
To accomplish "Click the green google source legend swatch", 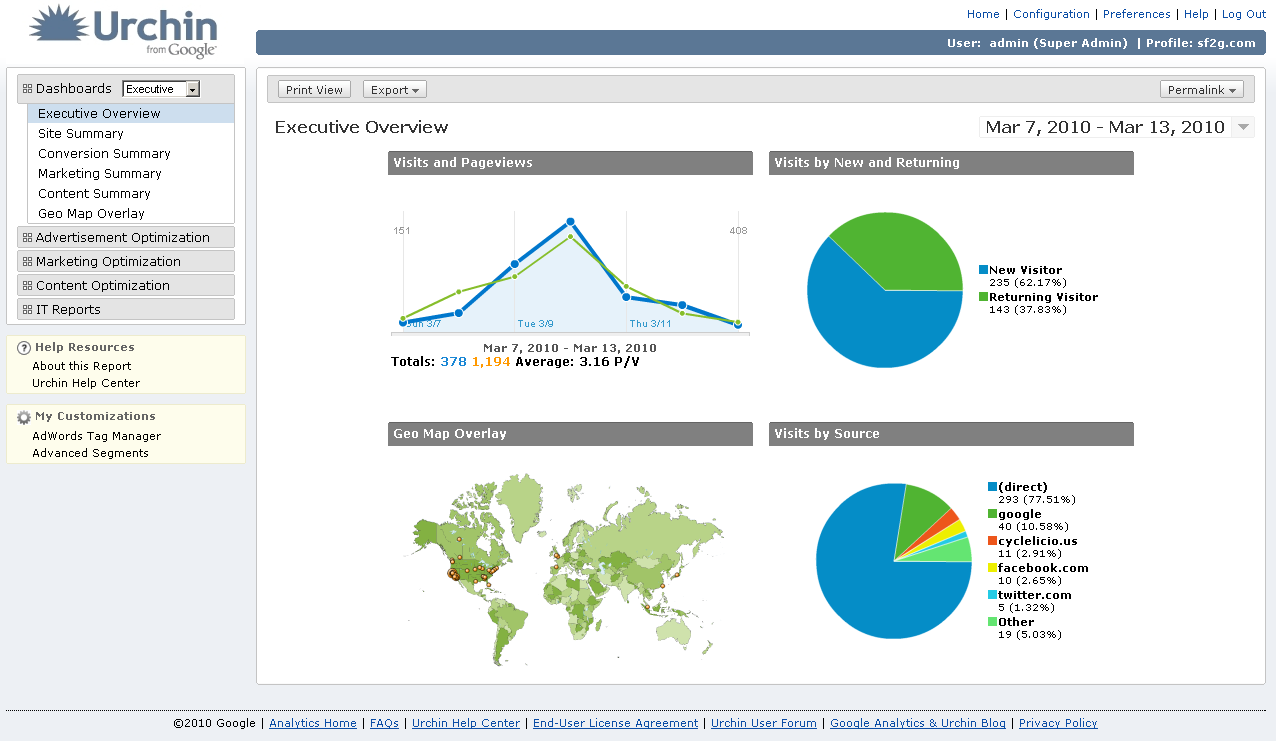I will [992, 514].
